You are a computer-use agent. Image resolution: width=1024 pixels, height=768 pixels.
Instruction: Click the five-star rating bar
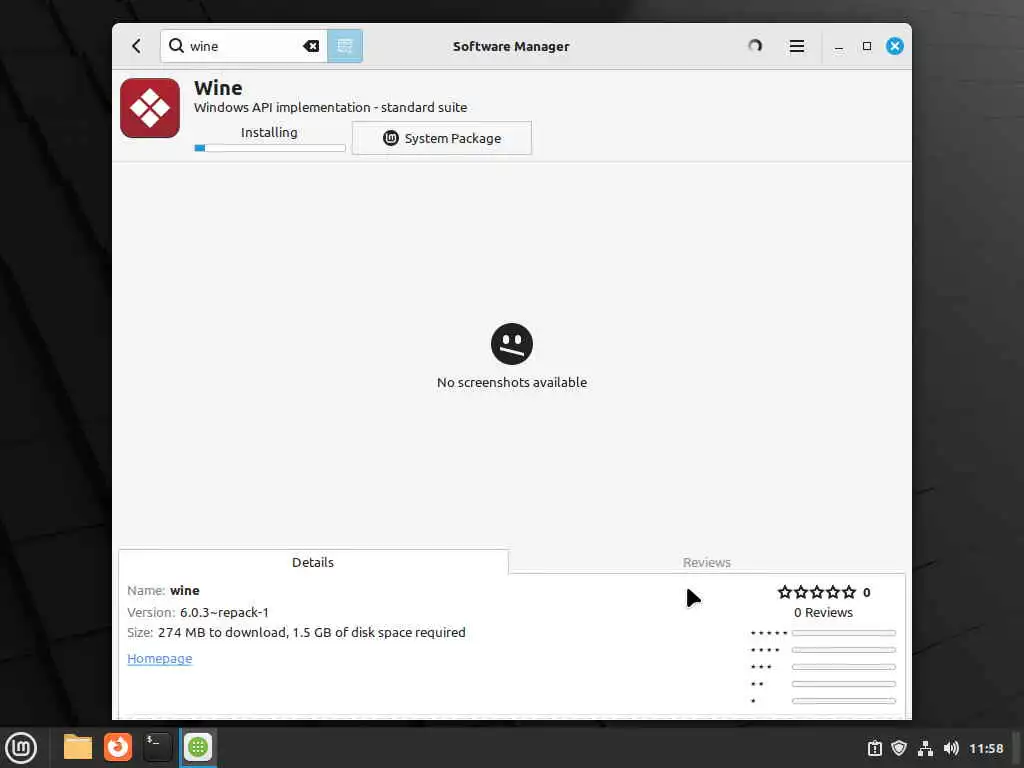pyautogui.click(x=844, y=633)
